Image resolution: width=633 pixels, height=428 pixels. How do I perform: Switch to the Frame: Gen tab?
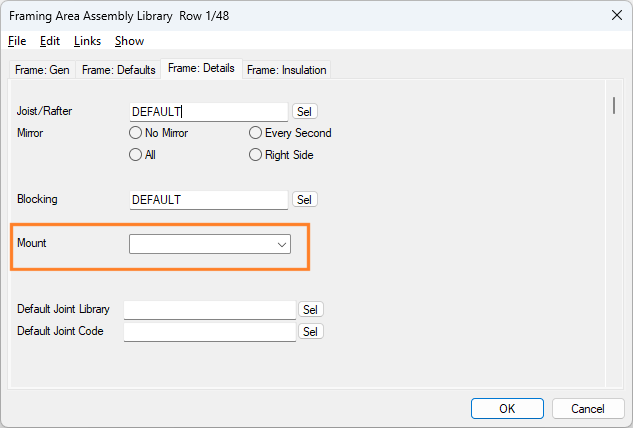point(41,70)
